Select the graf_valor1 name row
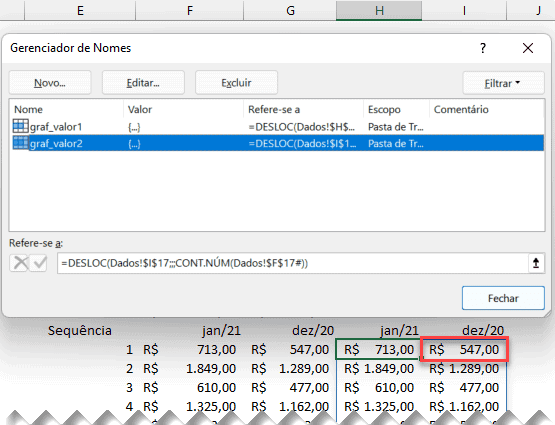The image size is (555, 425). point(278,127)
